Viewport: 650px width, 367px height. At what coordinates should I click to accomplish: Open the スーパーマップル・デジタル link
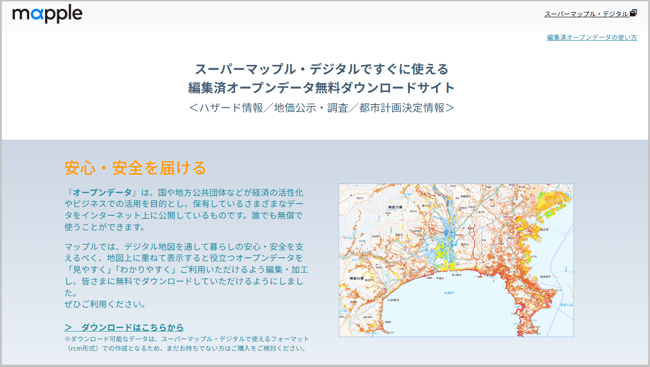[x=586, y=14]
